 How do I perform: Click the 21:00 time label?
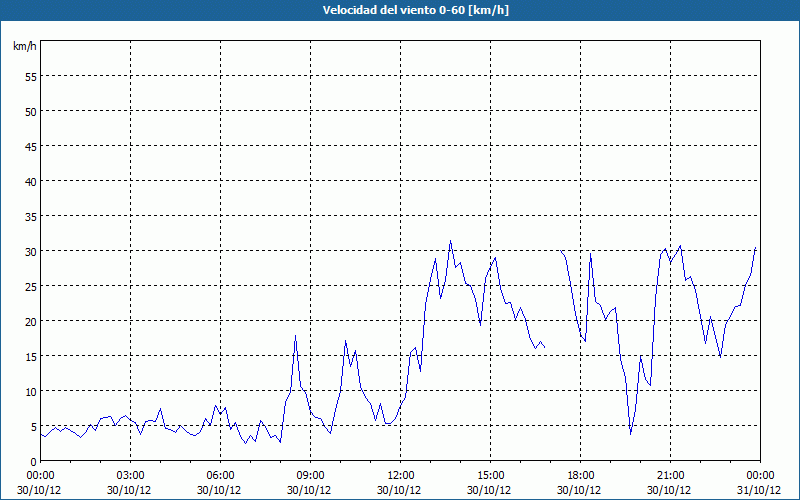[670, 476]
